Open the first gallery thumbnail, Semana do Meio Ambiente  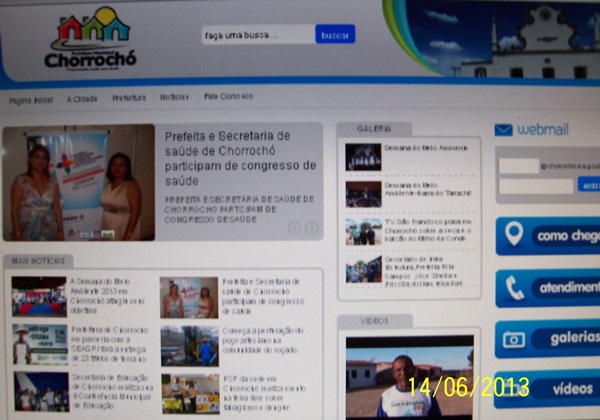(x=363, y=158)
